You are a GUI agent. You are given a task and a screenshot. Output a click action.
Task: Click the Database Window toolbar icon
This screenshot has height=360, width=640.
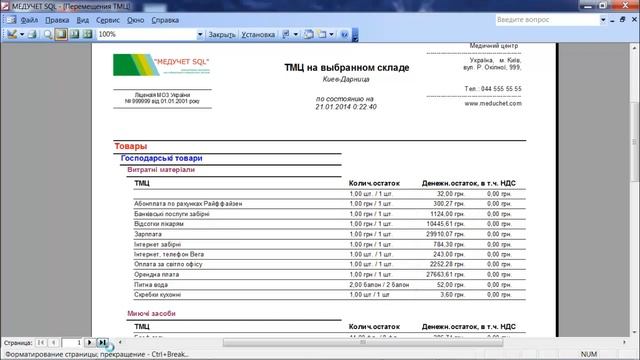pyautogui.click(x=309, y=34)
